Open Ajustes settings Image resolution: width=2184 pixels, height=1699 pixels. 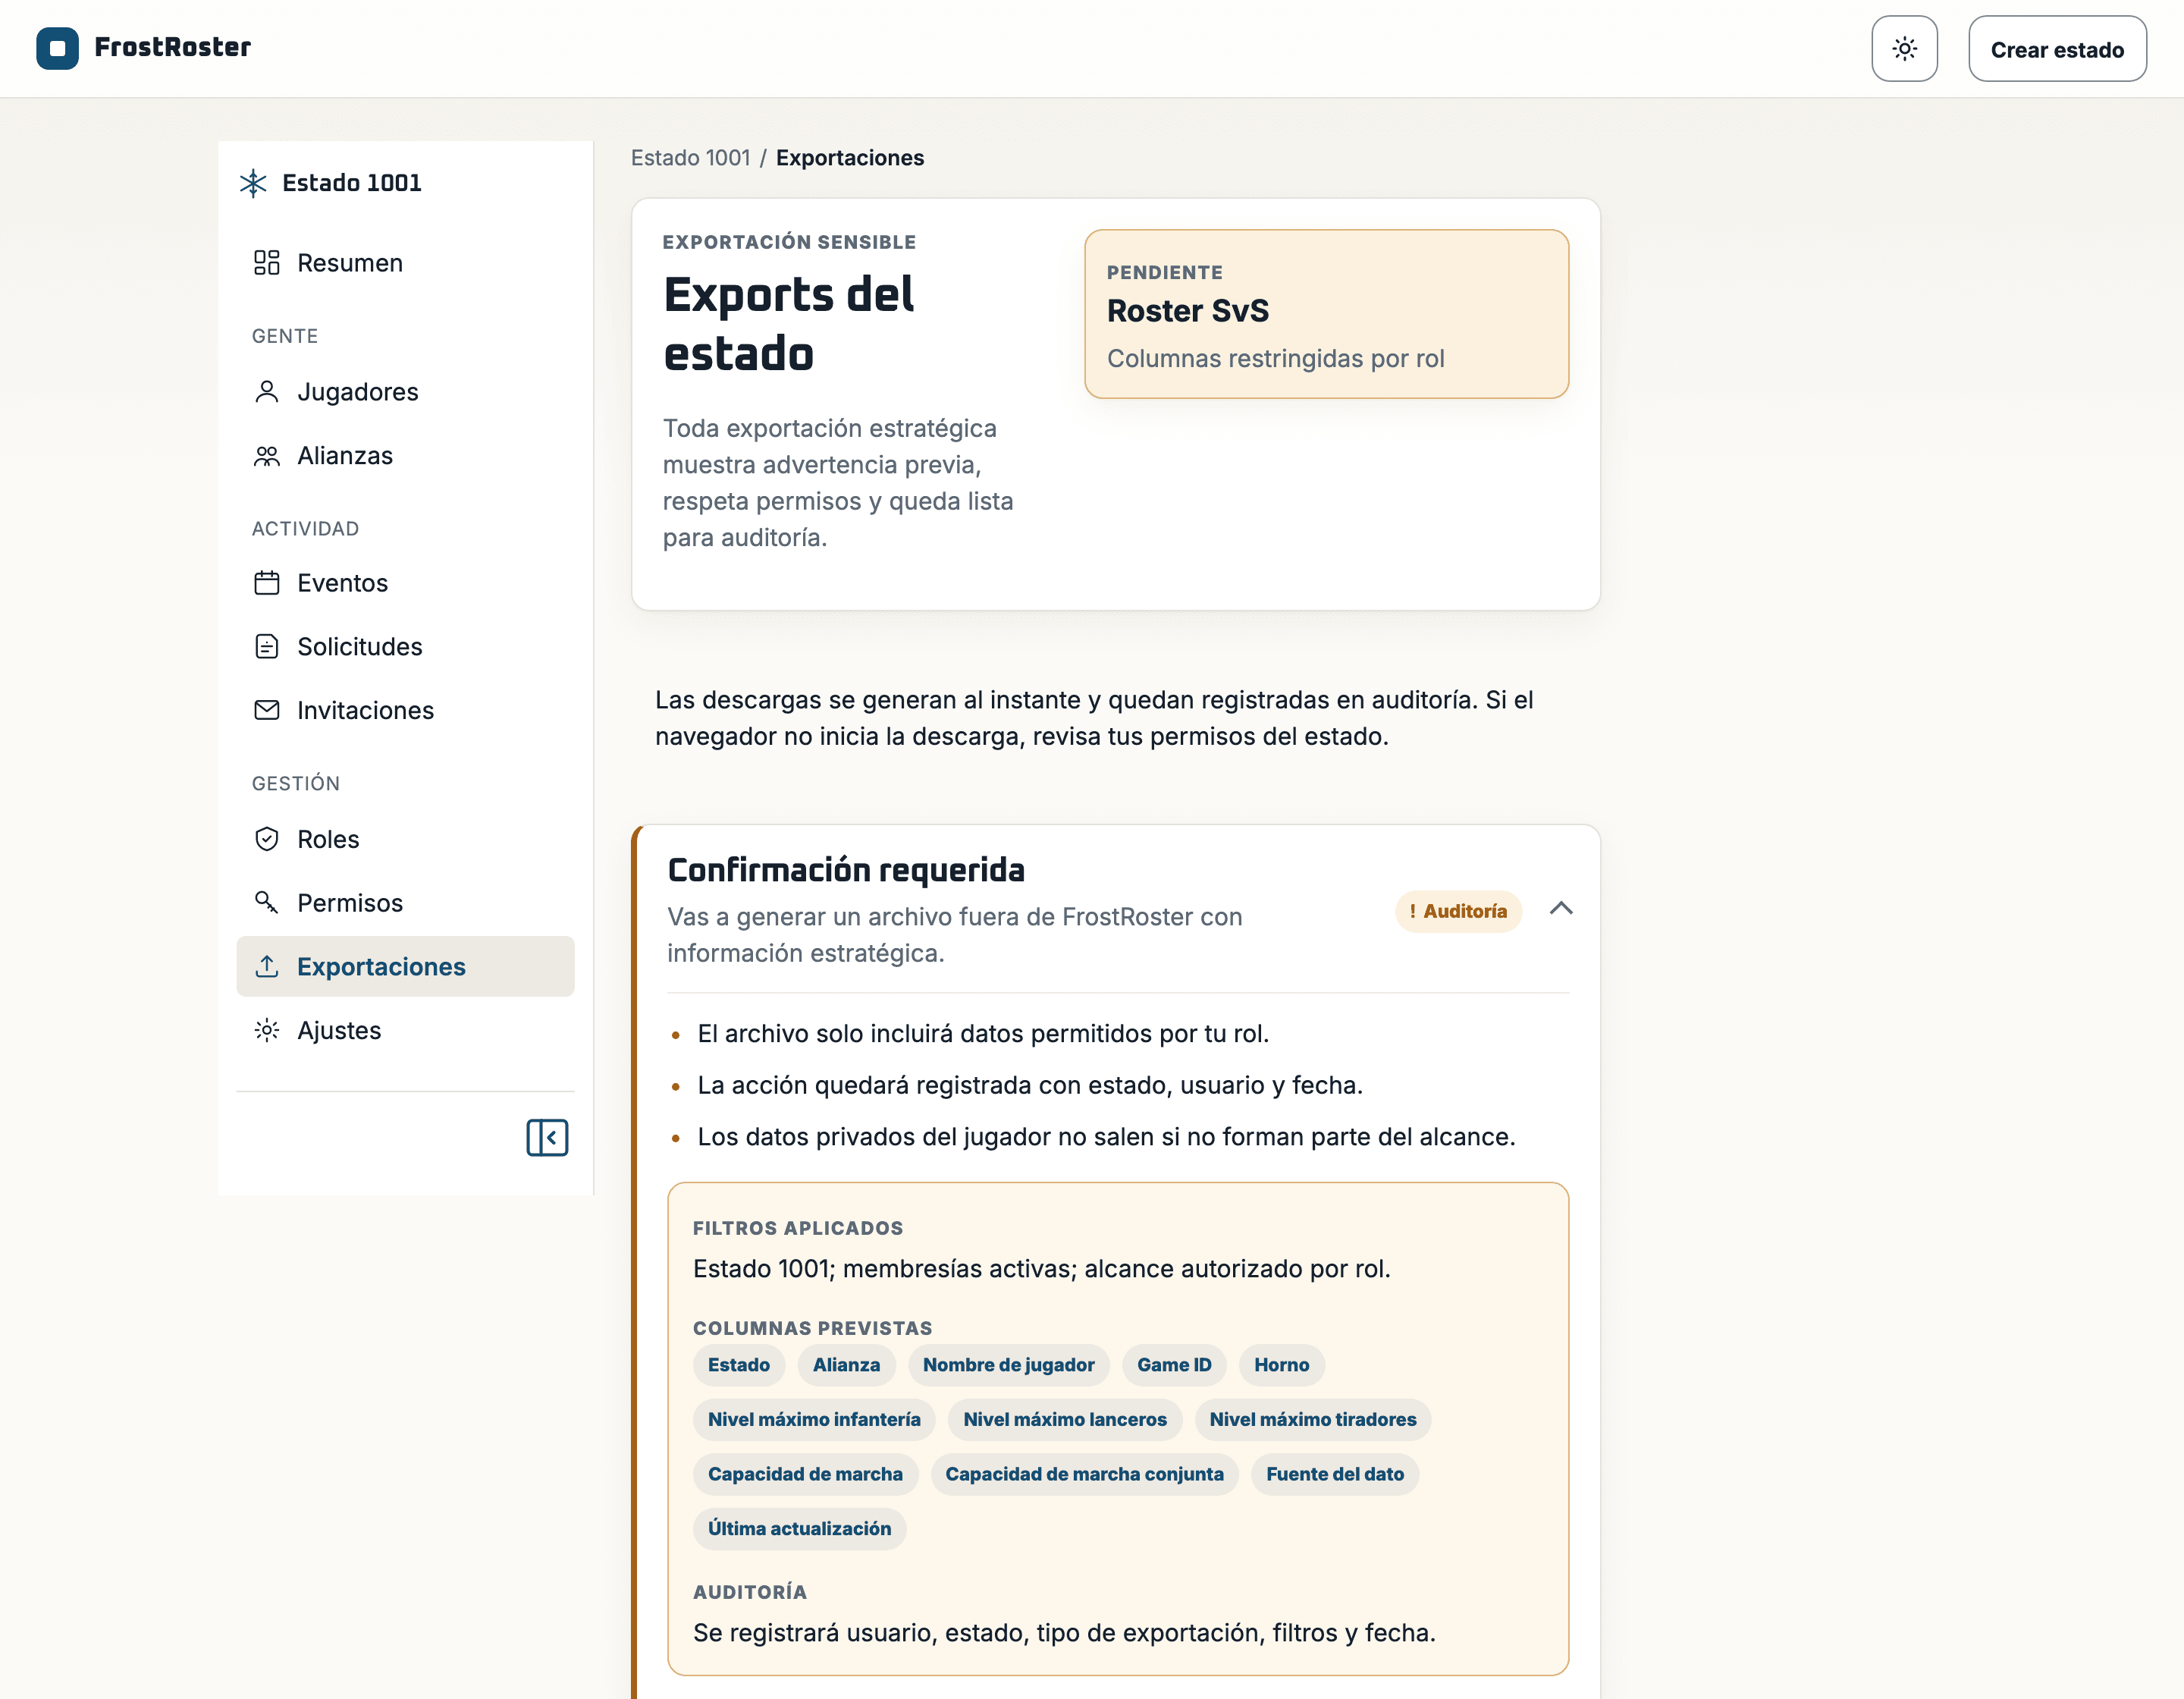[405, 1030]
